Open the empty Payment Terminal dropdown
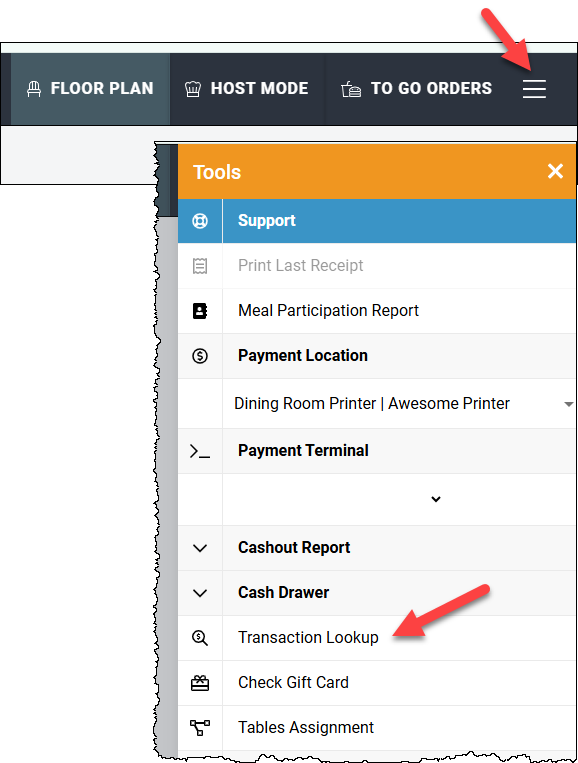 399,499
